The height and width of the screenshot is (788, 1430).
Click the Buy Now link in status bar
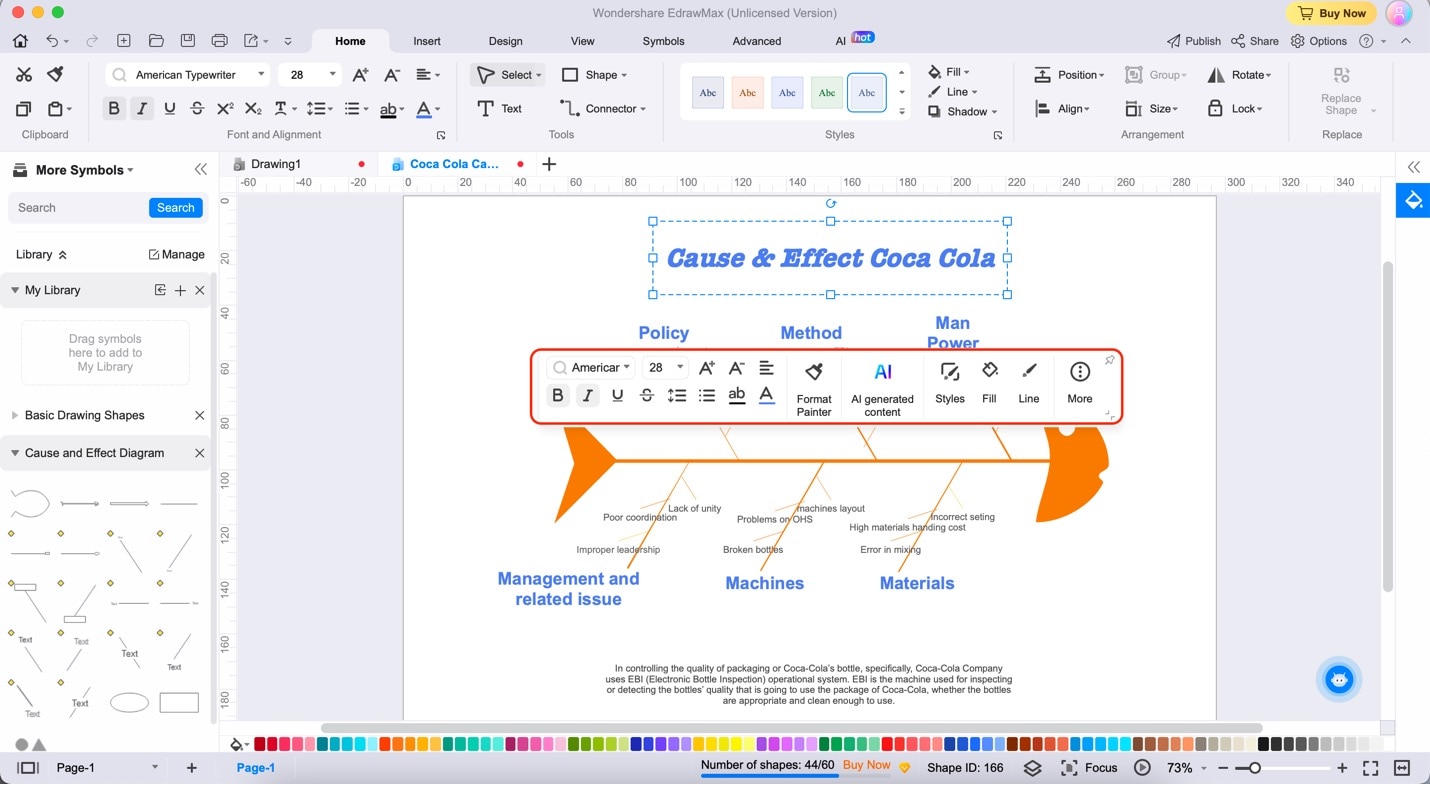(866, 765)
